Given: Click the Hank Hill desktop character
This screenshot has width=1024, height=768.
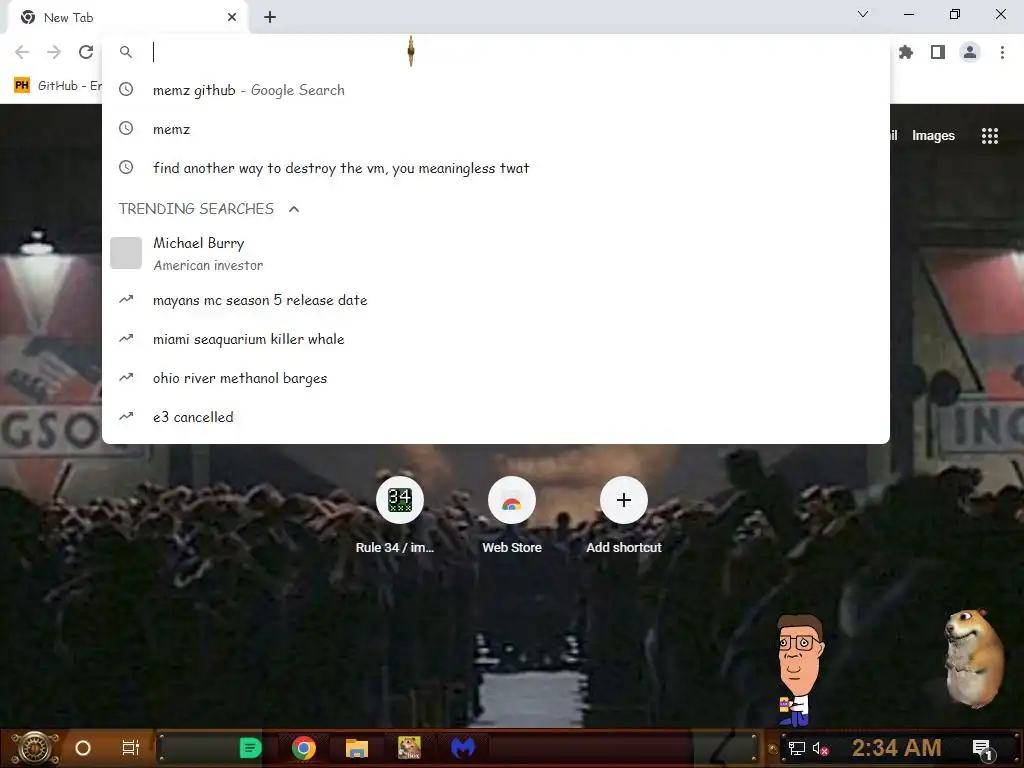Looking at the screenshot, I should point(799,671).
